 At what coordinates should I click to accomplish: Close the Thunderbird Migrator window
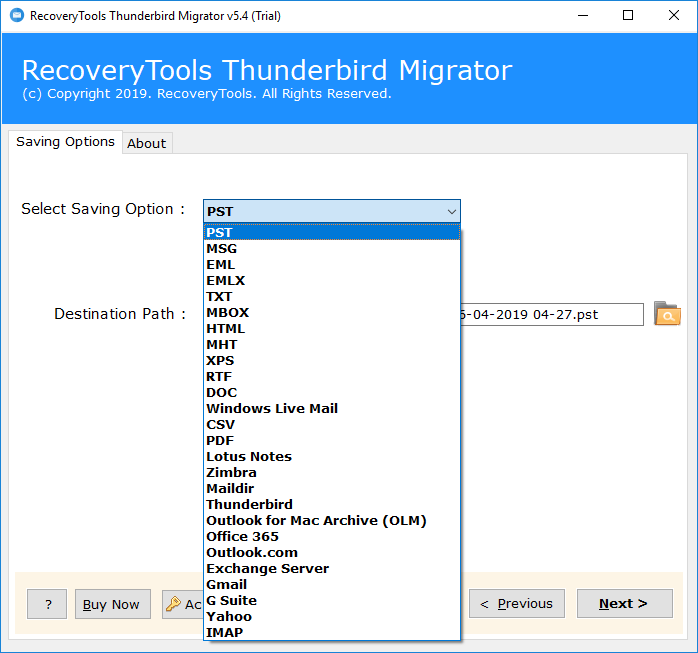coord(674,16)
